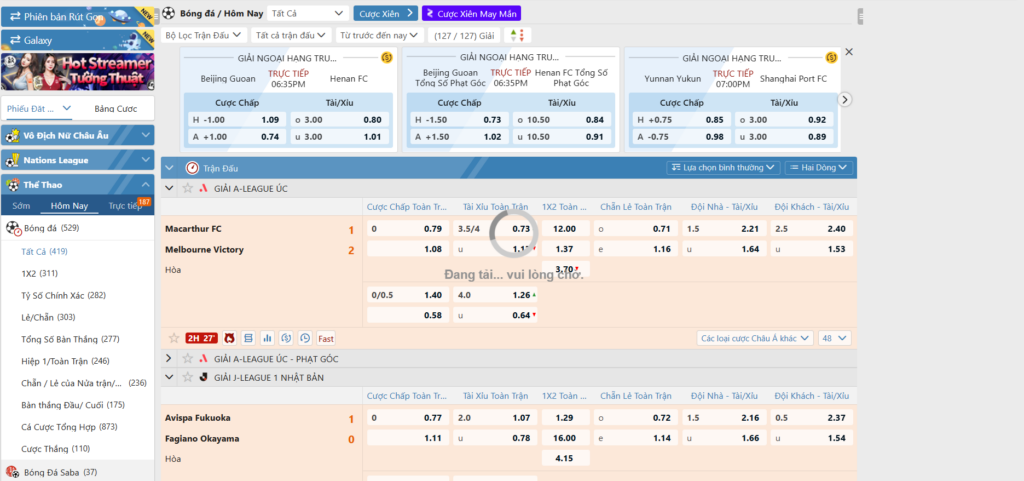Image resolution: width=1024 pixels, height=481 pixels.
Task: Open the Hai Dòng display dropdown
Action: 818,168
